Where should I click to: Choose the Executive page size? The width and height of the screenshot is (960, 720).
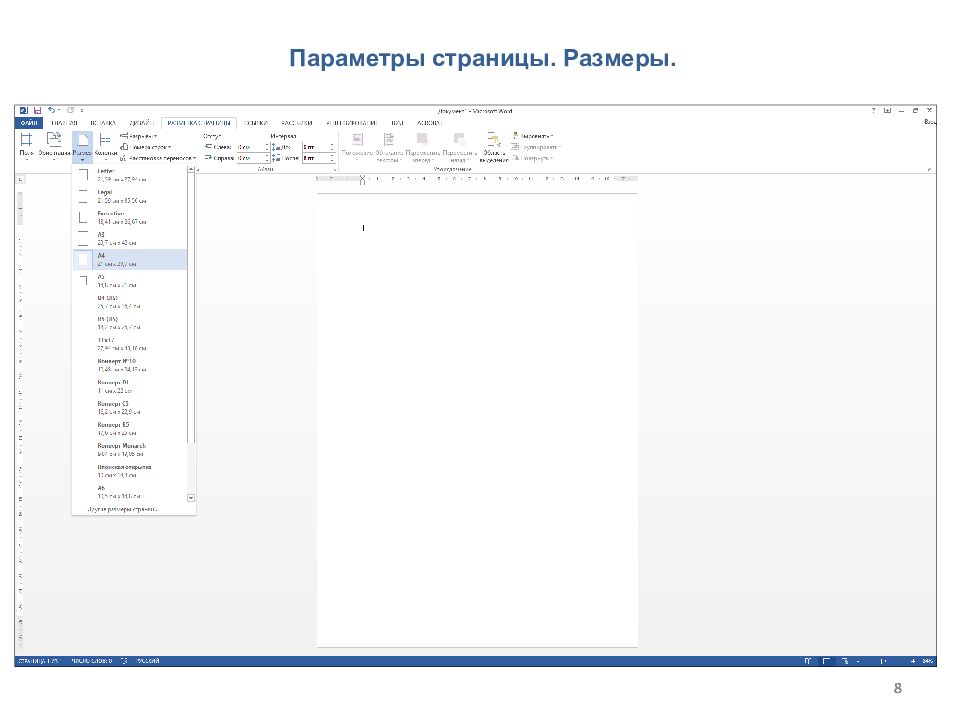130,217
